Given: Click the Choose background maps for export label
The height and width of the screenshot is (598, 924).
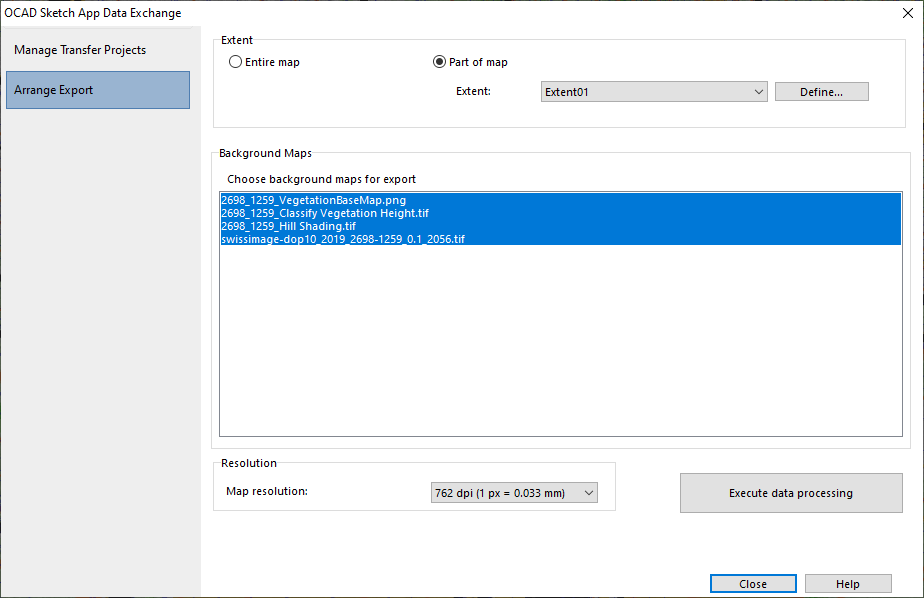Looking at the screenshot, I should pos(322,179).
